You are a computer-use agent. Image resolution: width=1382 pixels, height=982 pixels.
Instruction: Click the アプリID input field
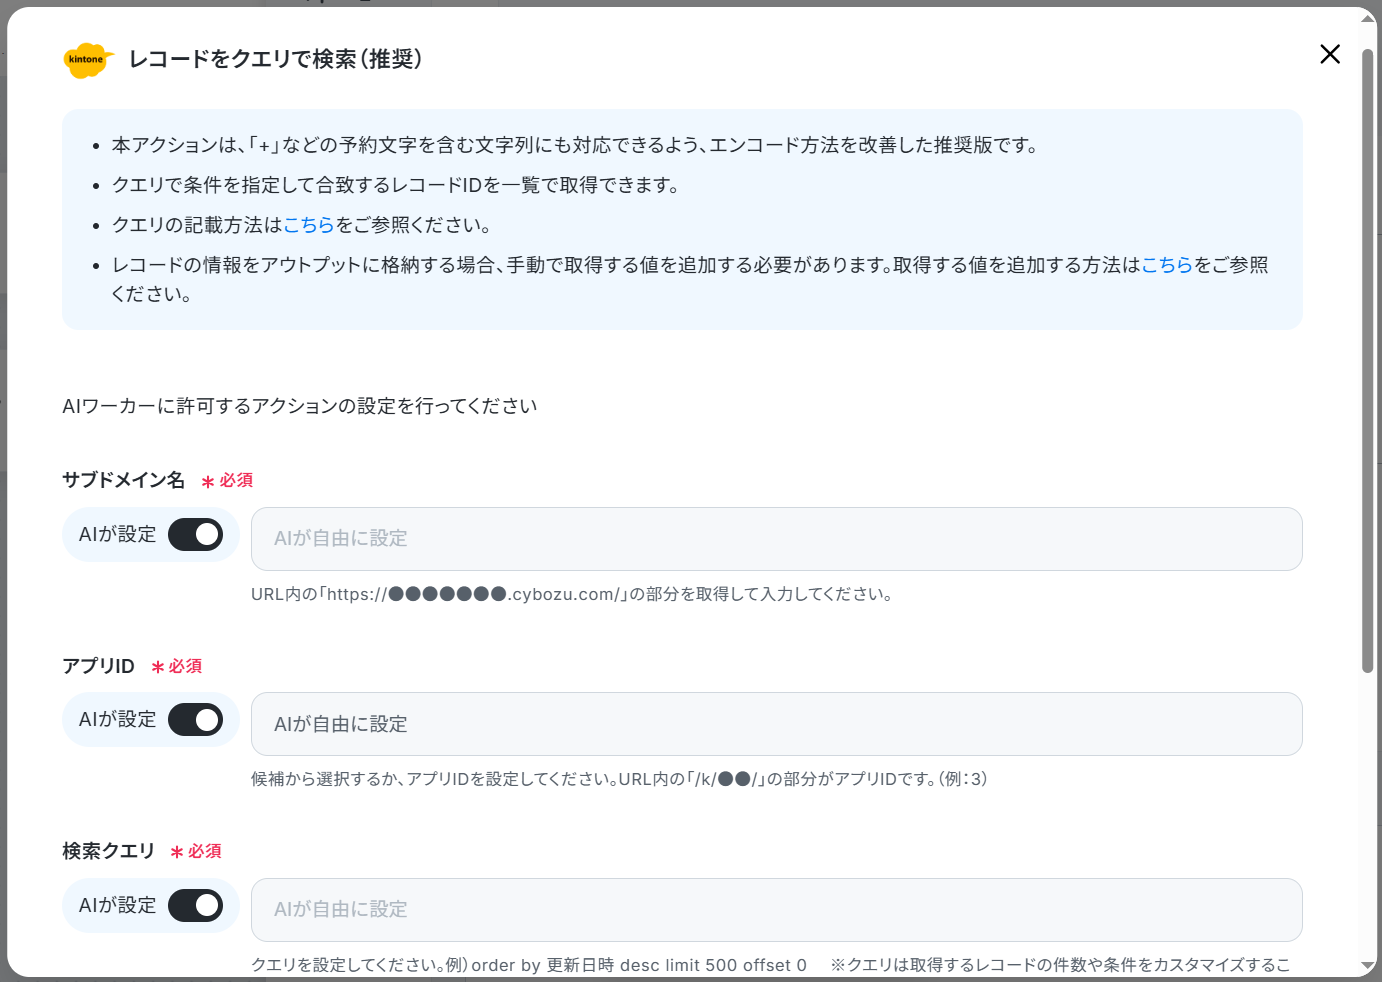776,724
